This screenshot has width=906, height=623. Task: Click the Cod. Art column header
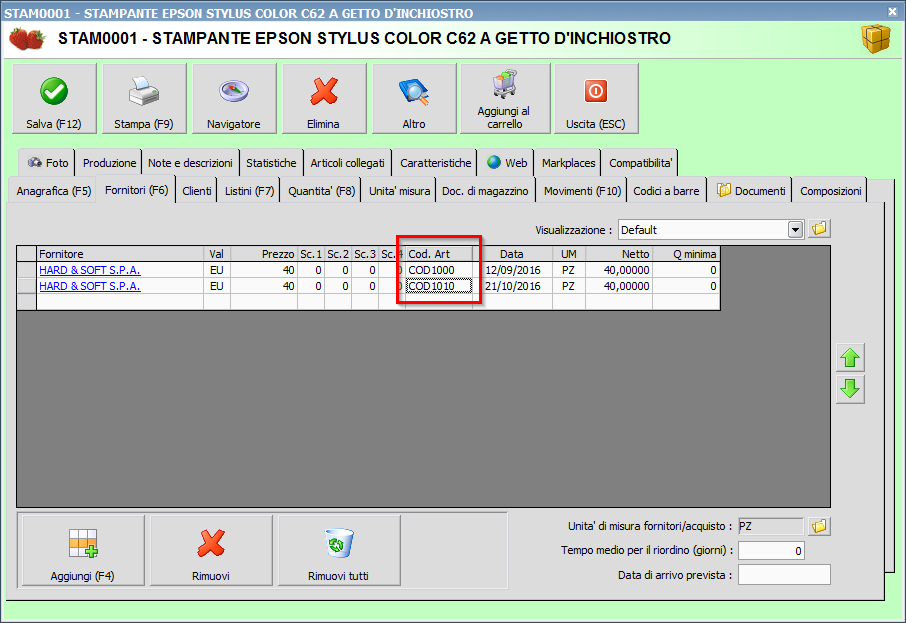(x=439, y=254)
